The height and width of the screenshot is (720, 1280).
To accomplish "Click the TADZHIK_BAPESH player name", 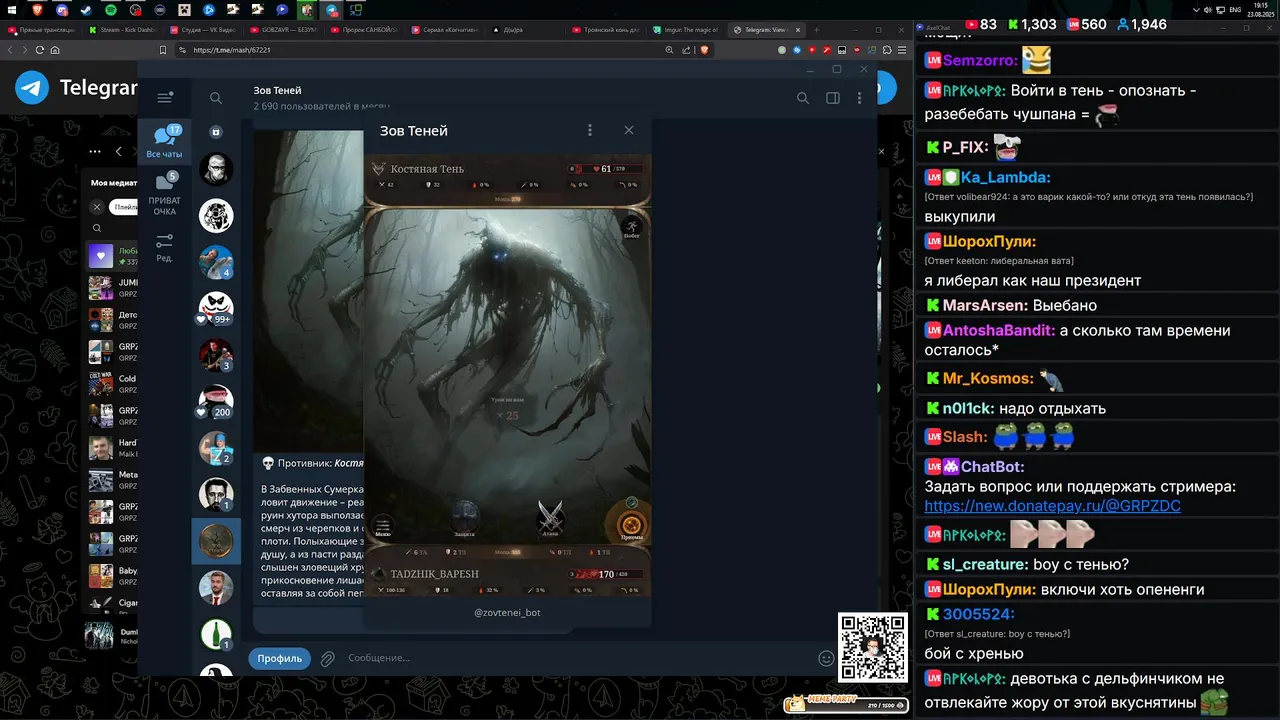I will point(434,574).
